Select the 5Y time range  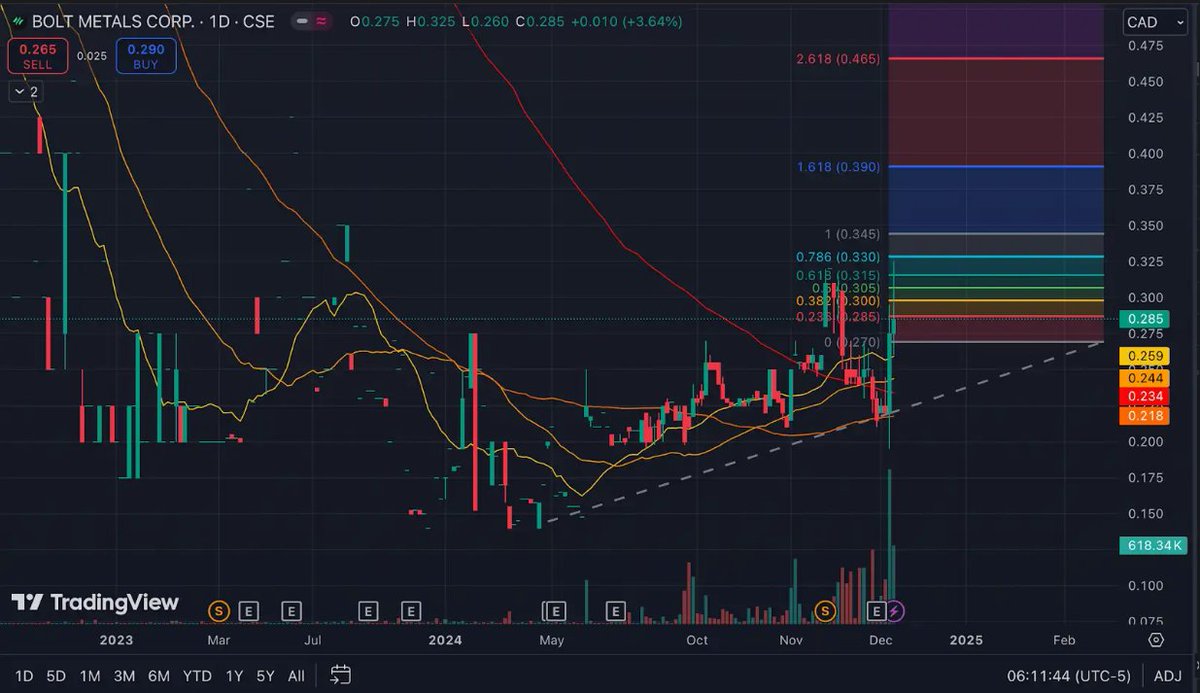coord(265,676)
